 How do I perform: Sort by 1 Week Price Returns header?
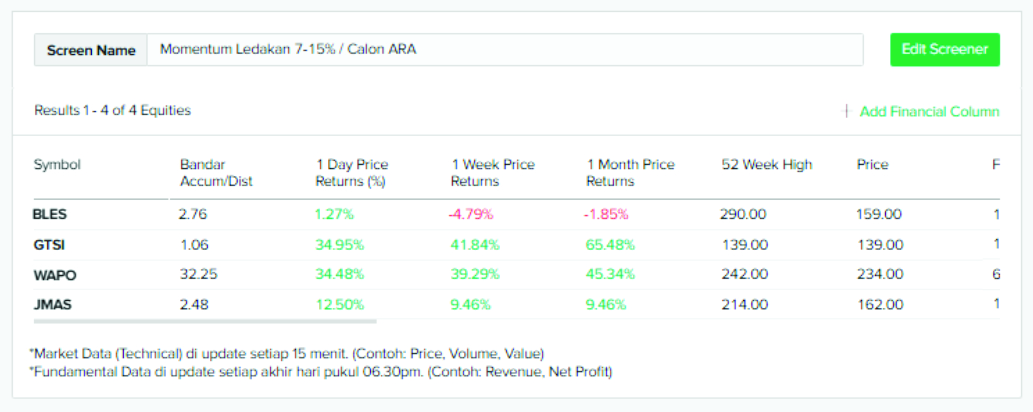pos(493,173)
